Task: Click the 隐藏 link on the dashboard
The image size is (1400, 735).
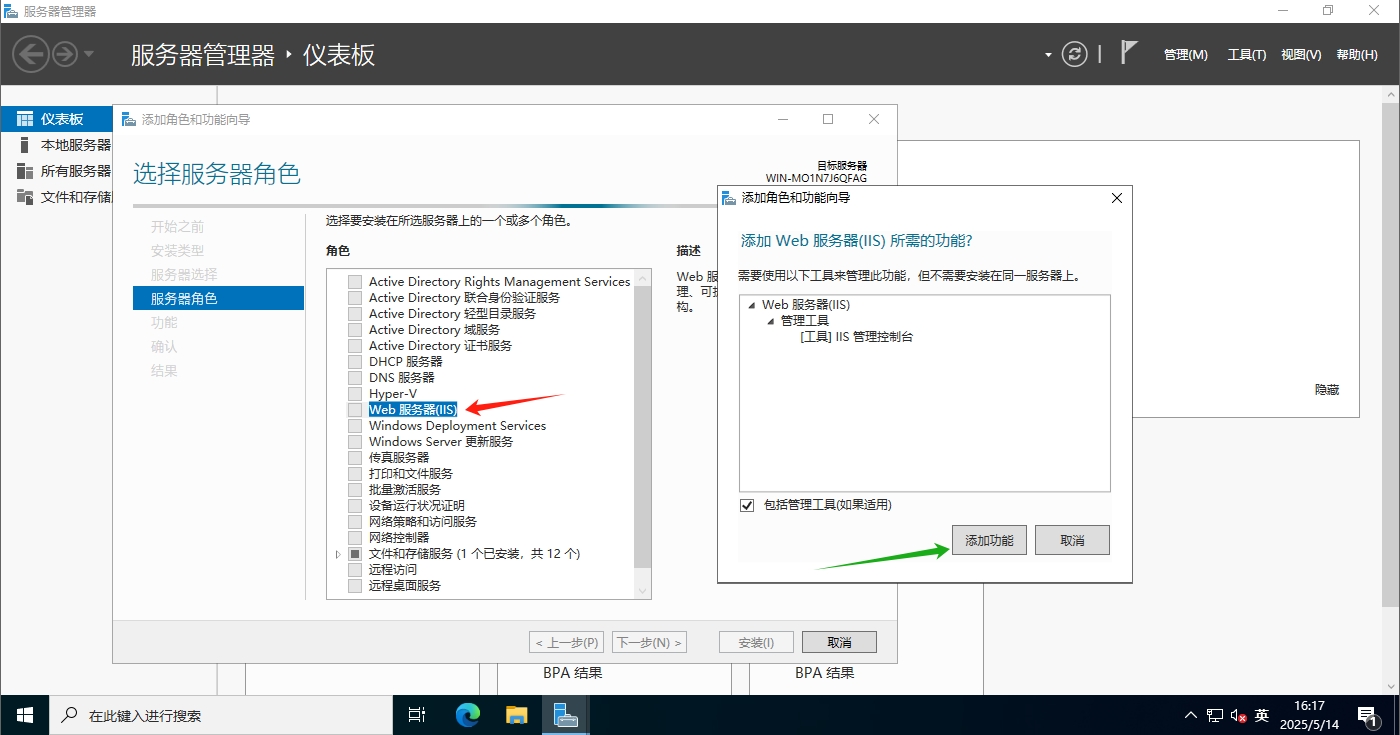Action: [1327, 390]
